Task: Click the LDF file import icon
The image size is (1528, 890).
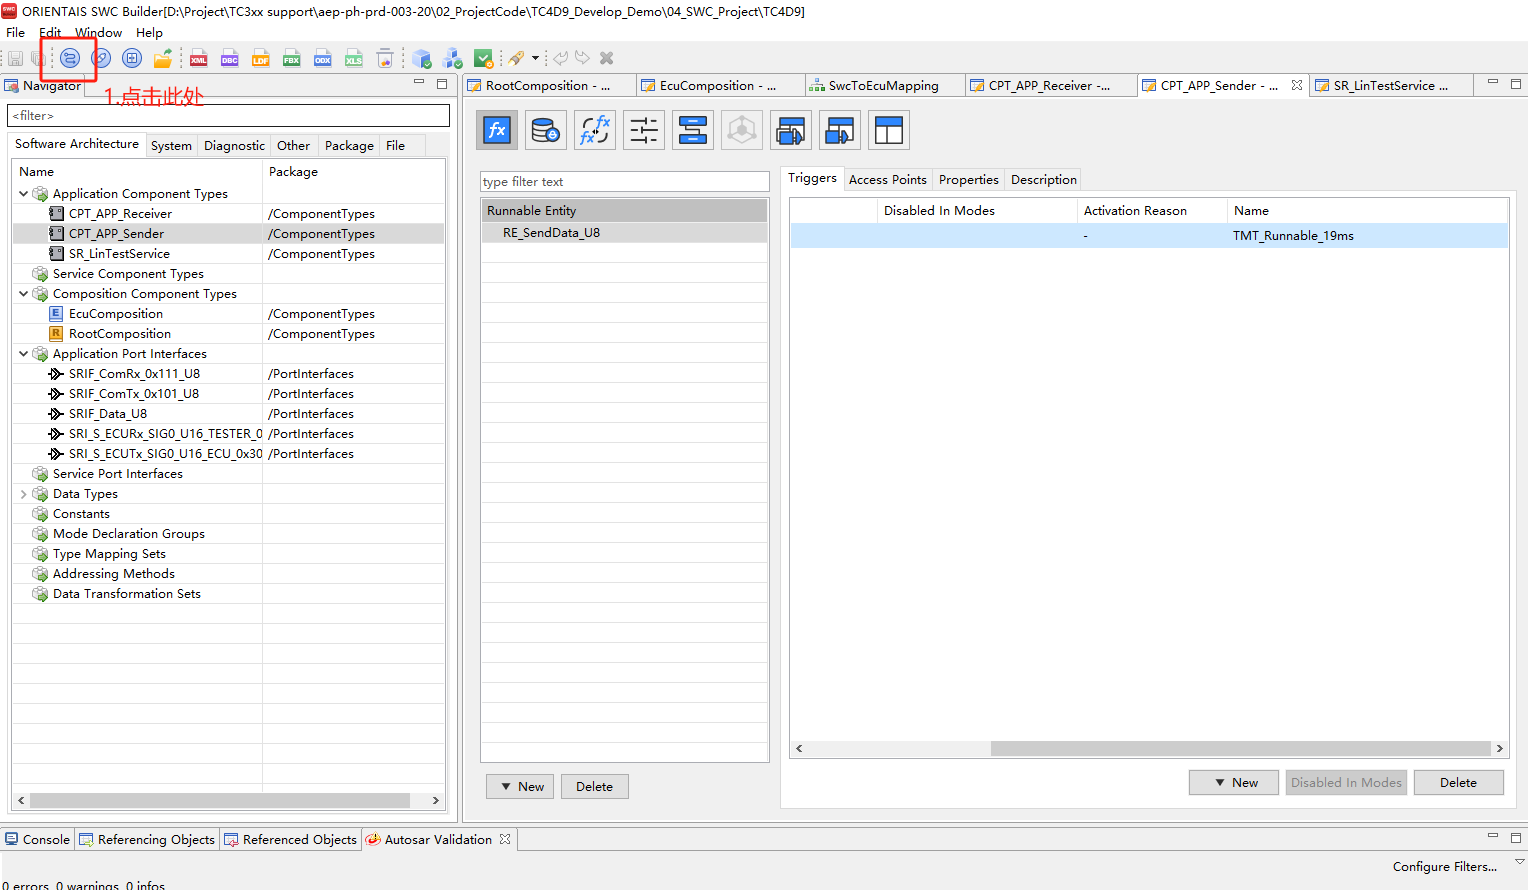Action: 261,59
